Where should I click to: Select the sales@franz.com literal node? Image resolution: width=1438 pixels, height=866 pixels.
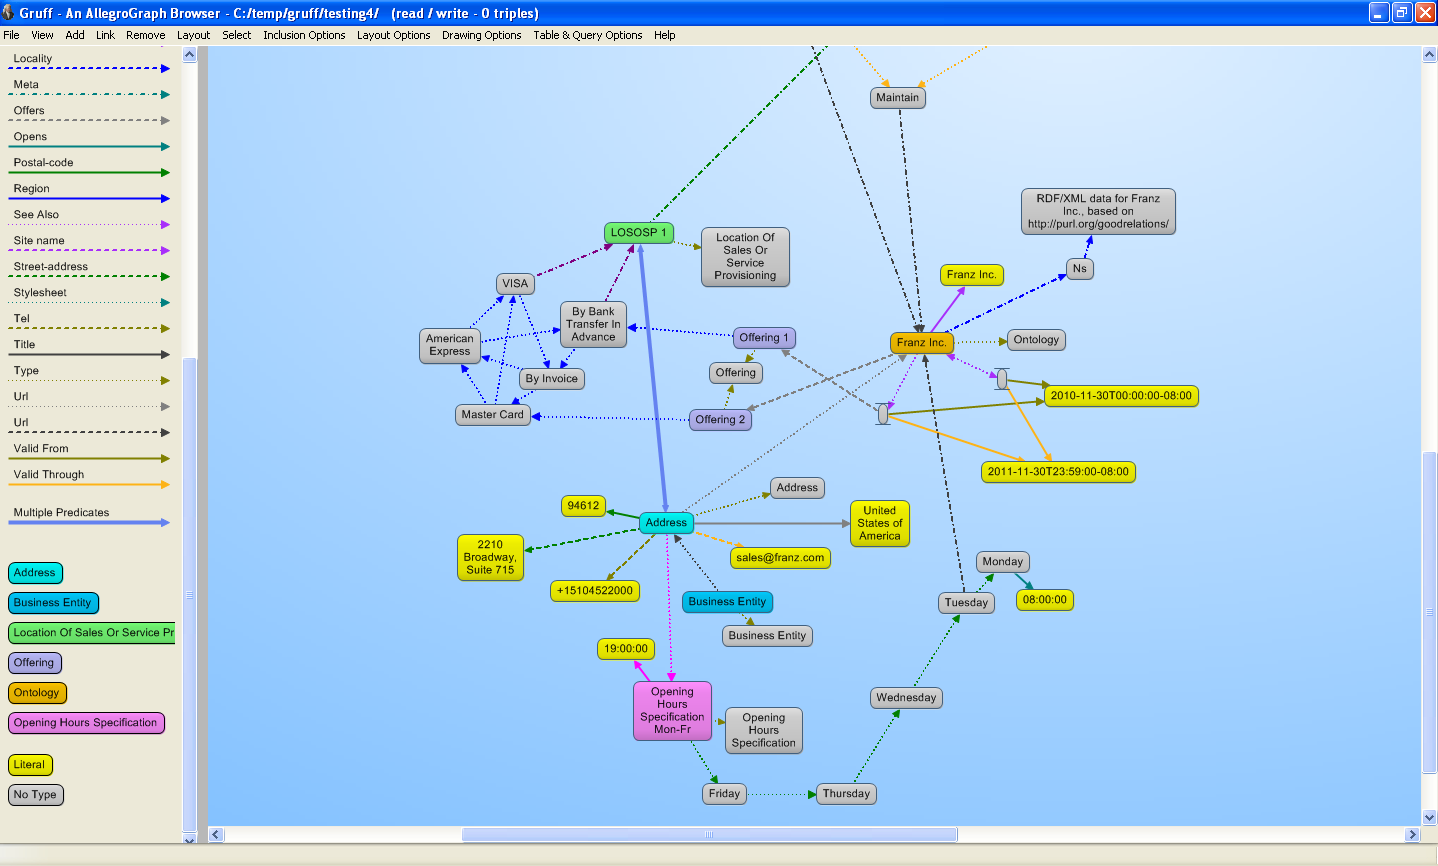click(779, 558)
